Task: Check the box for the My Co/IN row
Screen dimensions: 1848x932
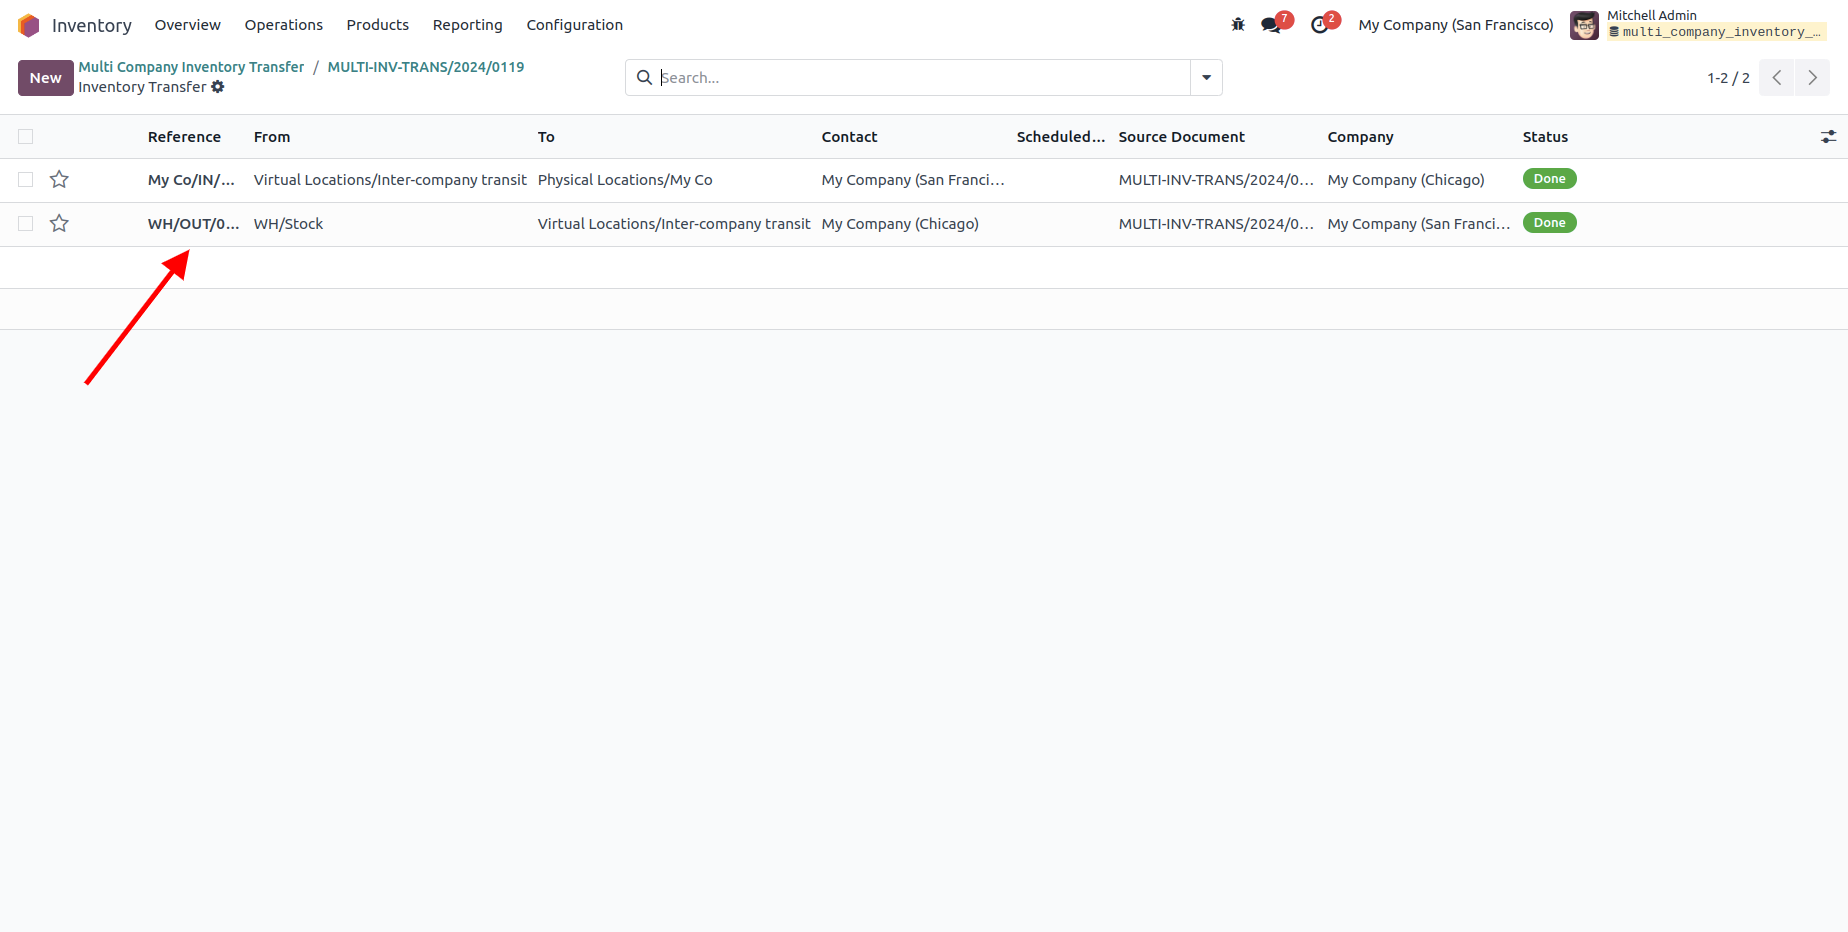Action: click(x=26, y=180)
